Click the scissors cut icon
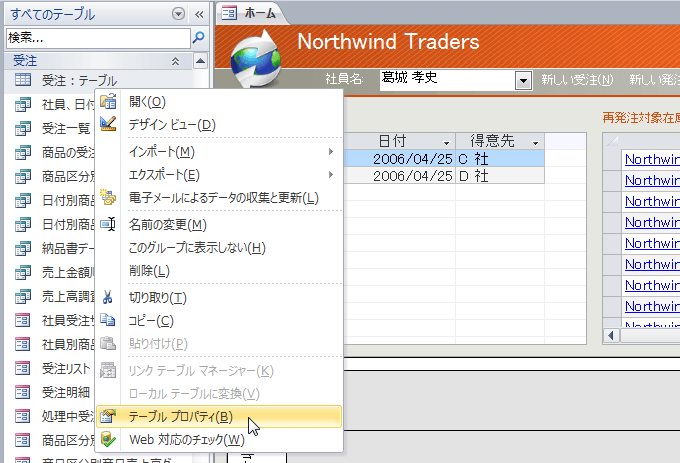This screenshot has width=680, height=463. point(108,297)
